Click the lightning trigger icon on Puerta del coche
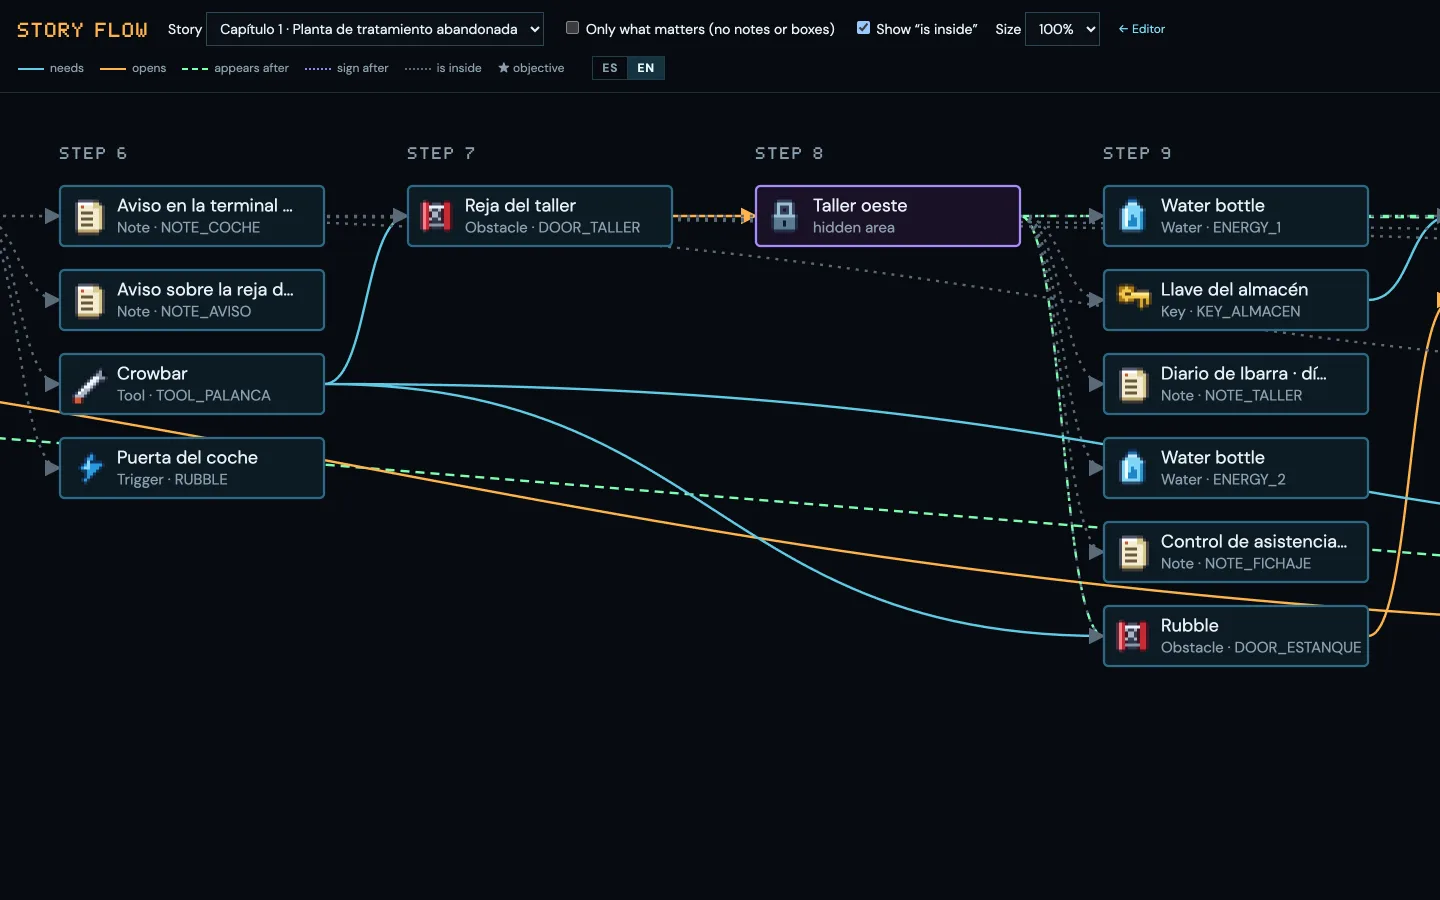 [x=90, y=468]
